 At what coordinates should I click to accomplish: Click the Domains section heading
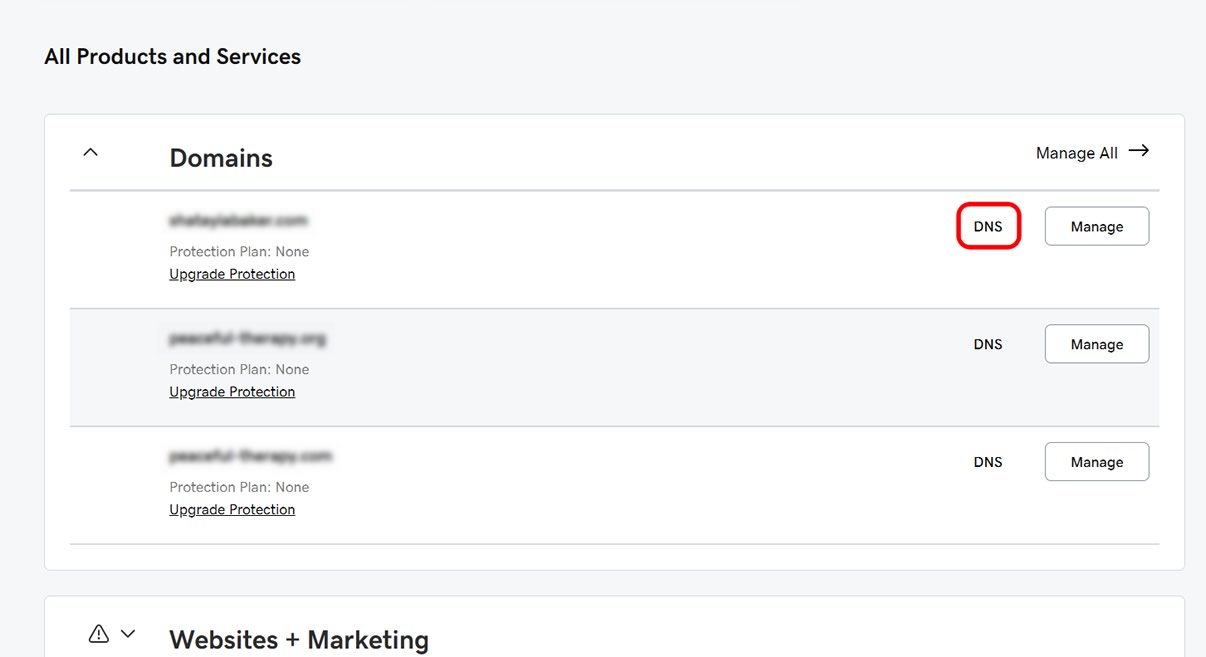[221, 158]
